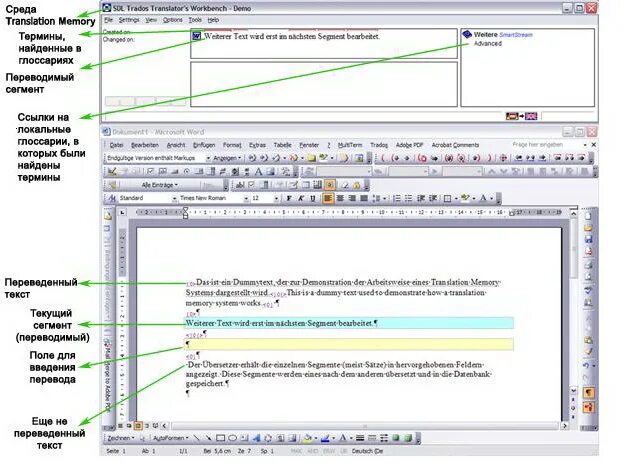
Task: Open the Zeichnen dropdown in drawing toolbar
Action: (x=121, y=438)
